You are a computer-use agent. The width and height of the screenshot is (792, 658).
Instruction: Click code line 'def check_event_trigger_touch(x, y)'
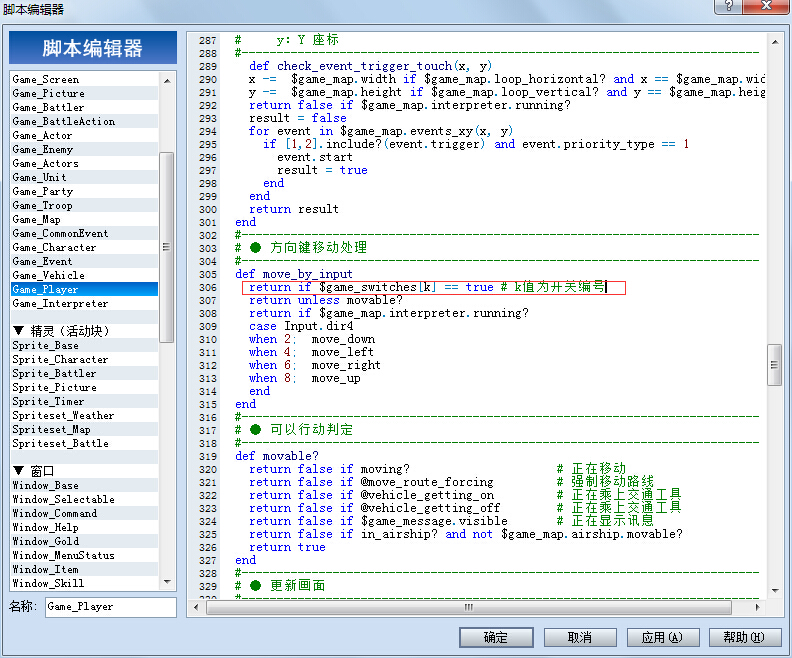[x=370, y=66]
